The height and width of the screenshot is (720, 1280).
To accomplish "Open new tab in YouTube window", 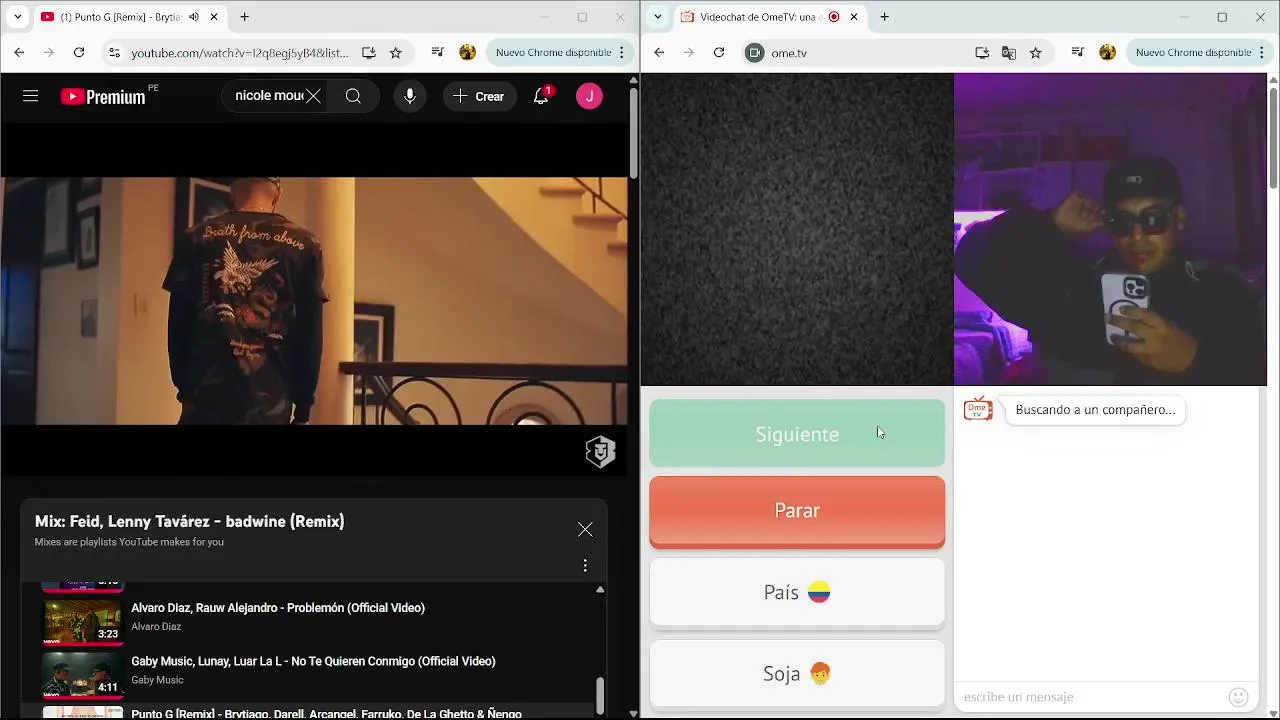I will coord(244,17).
